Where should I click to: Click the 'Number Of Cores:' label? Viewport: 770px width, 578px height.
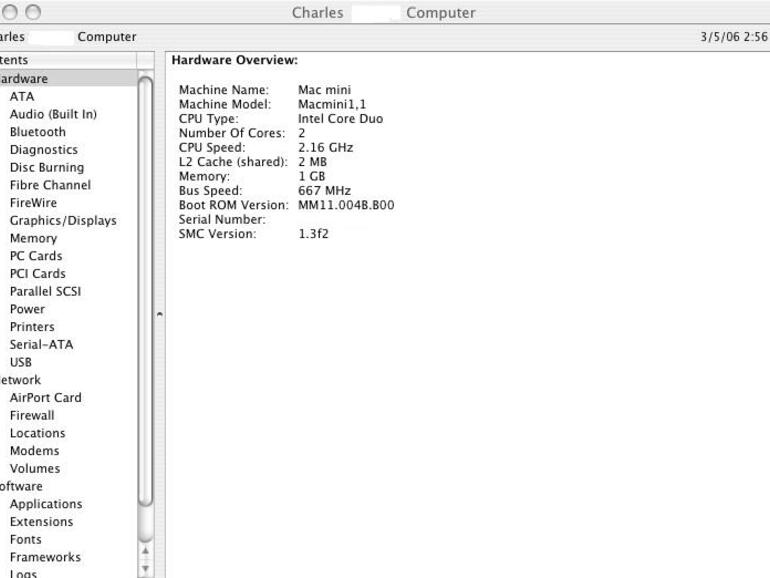click(232, 133)
